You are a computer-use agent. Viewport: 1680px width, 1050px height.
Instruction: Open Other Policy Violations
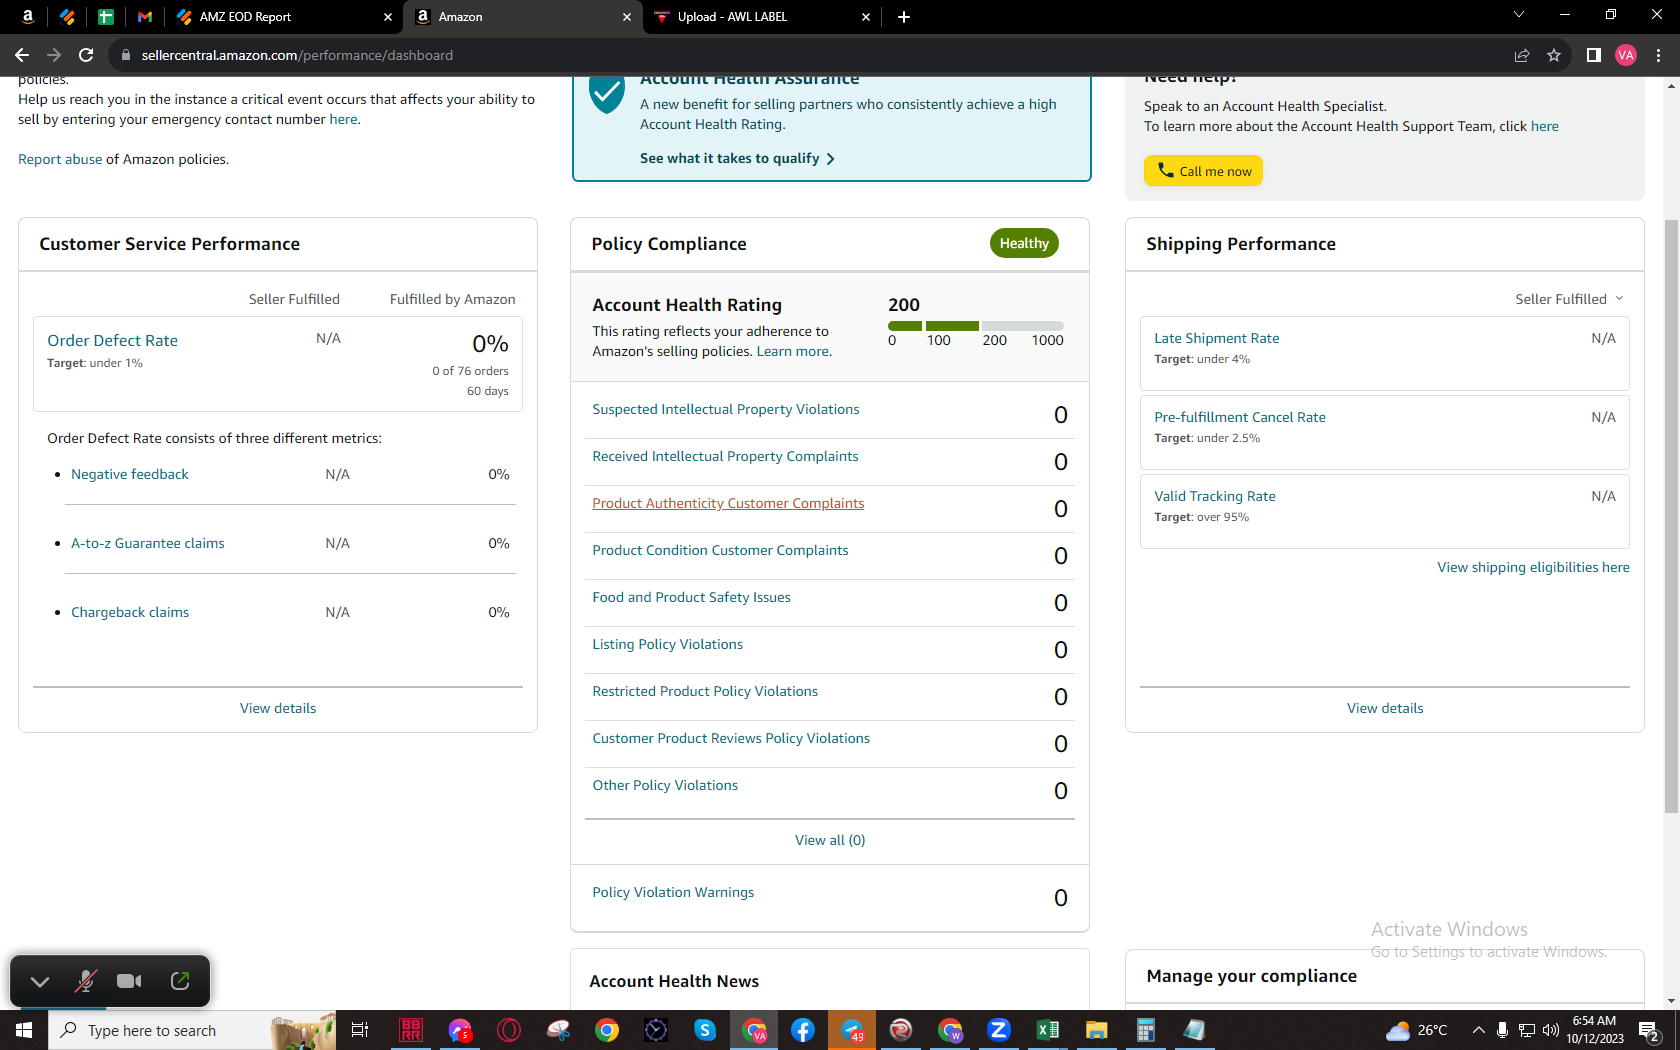tap(665, 785)
